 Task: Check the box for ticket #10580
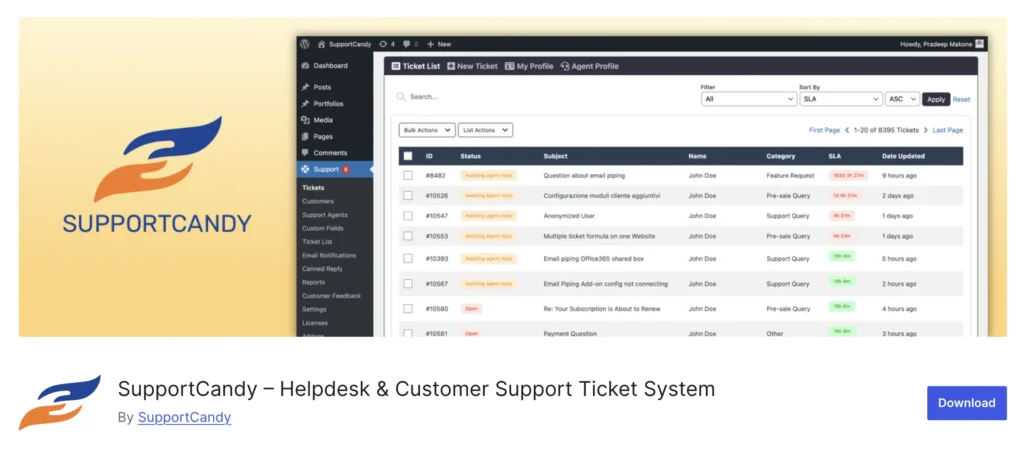(x=408, y=309)
